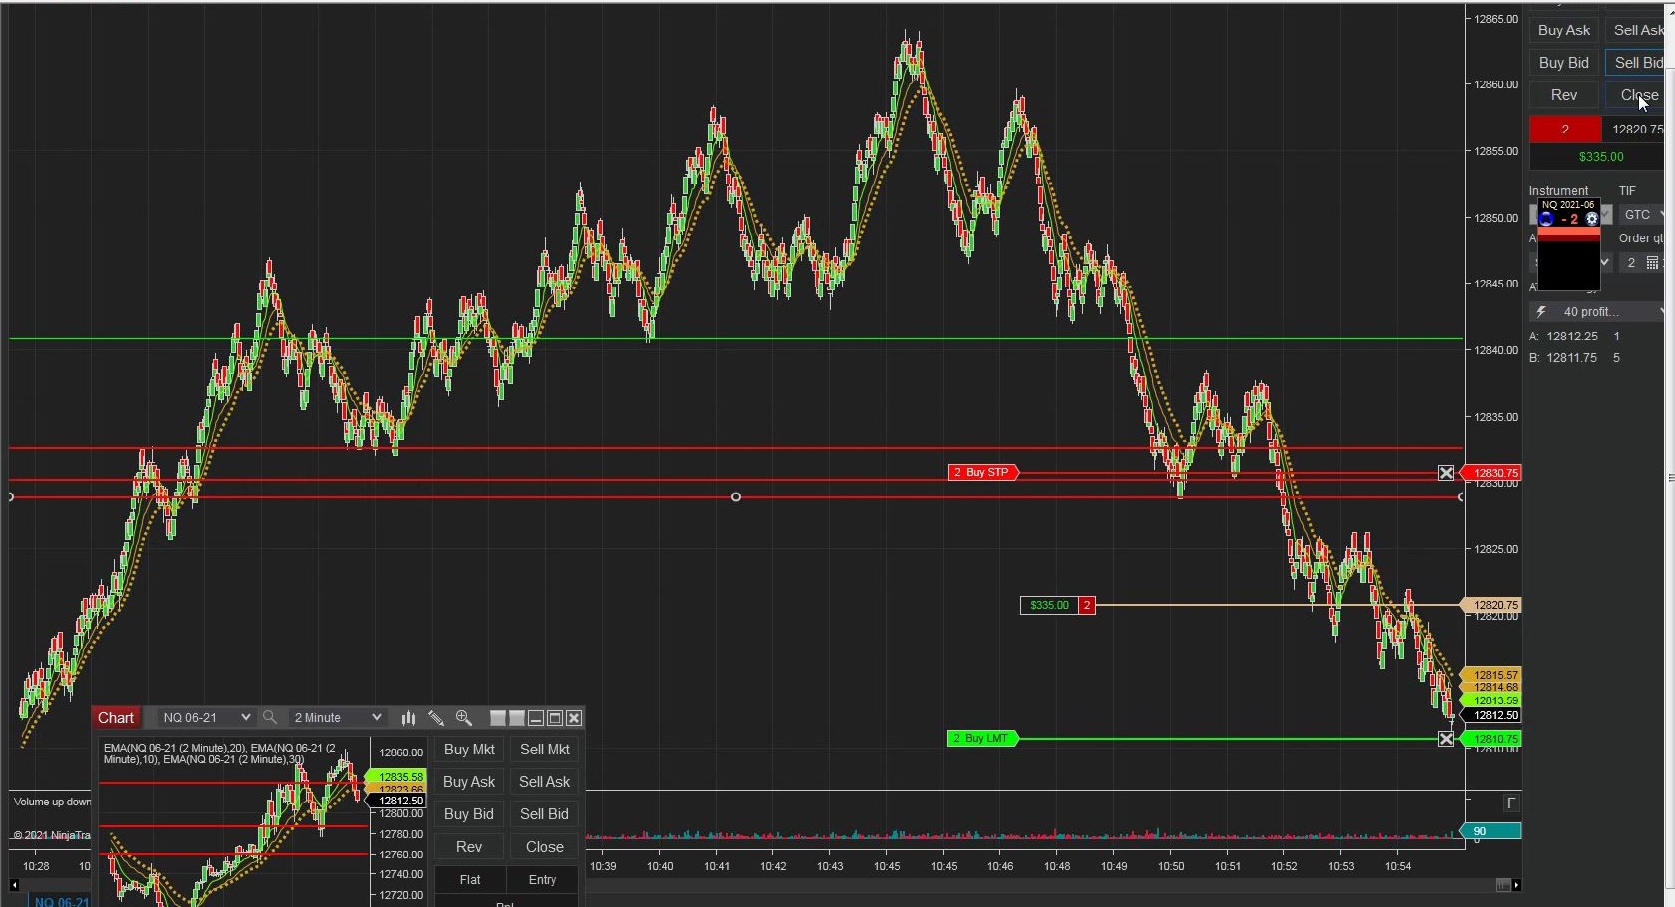This screenshot has width=1675, height=907.
Task: Open the order quantity calculator icon
Action: point(1652,262)
